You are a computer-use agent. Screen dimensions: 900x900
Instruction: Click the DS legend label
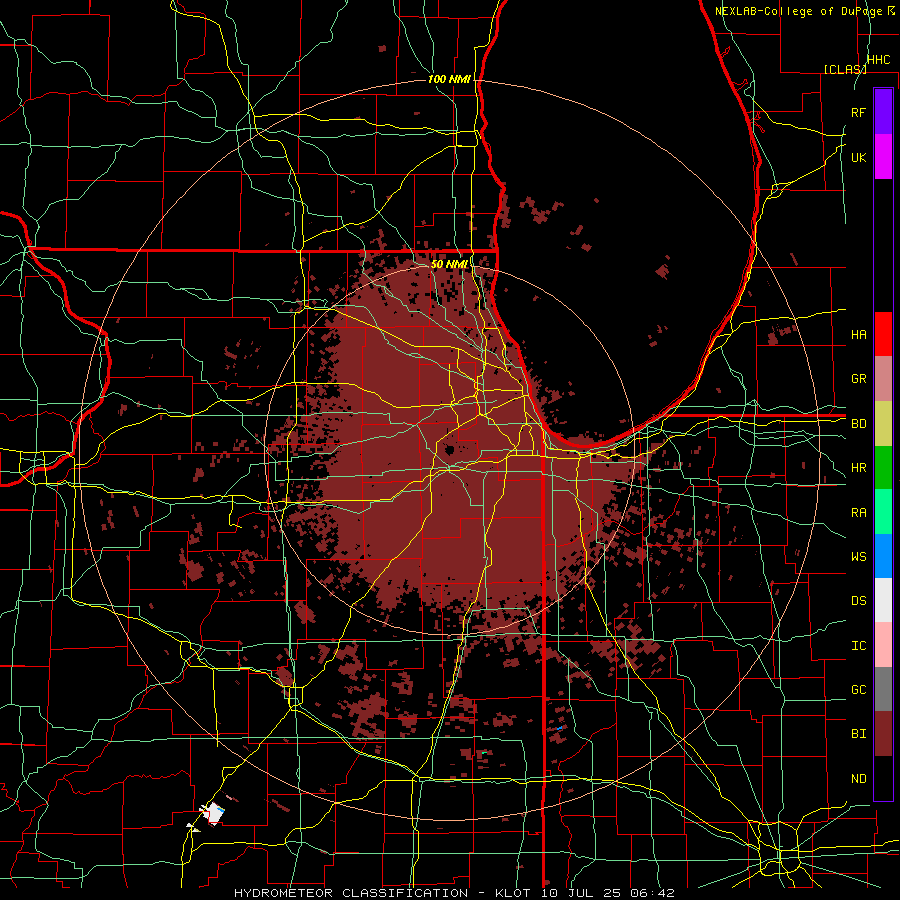pos(859,601)
